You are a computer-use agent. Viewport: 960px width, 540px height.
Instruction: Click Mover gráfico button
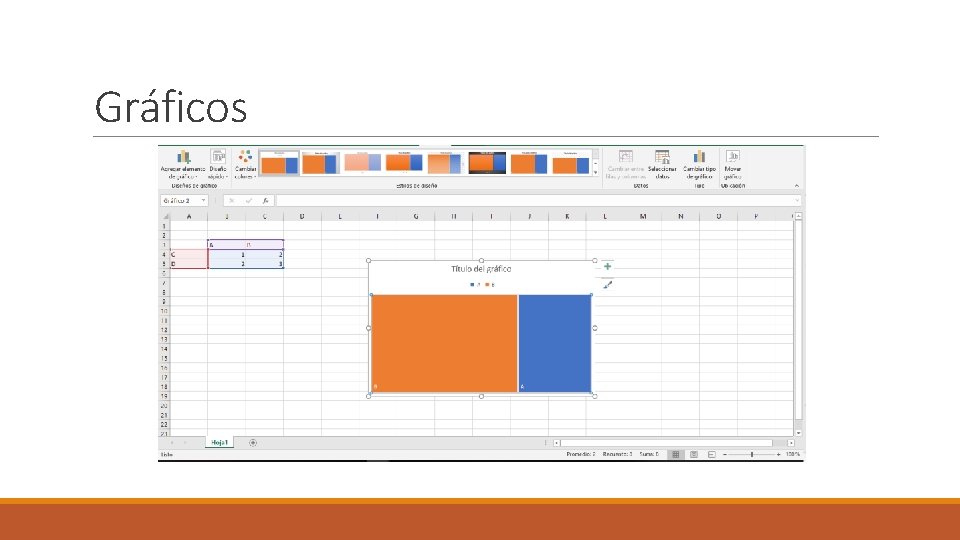(733, 165)
